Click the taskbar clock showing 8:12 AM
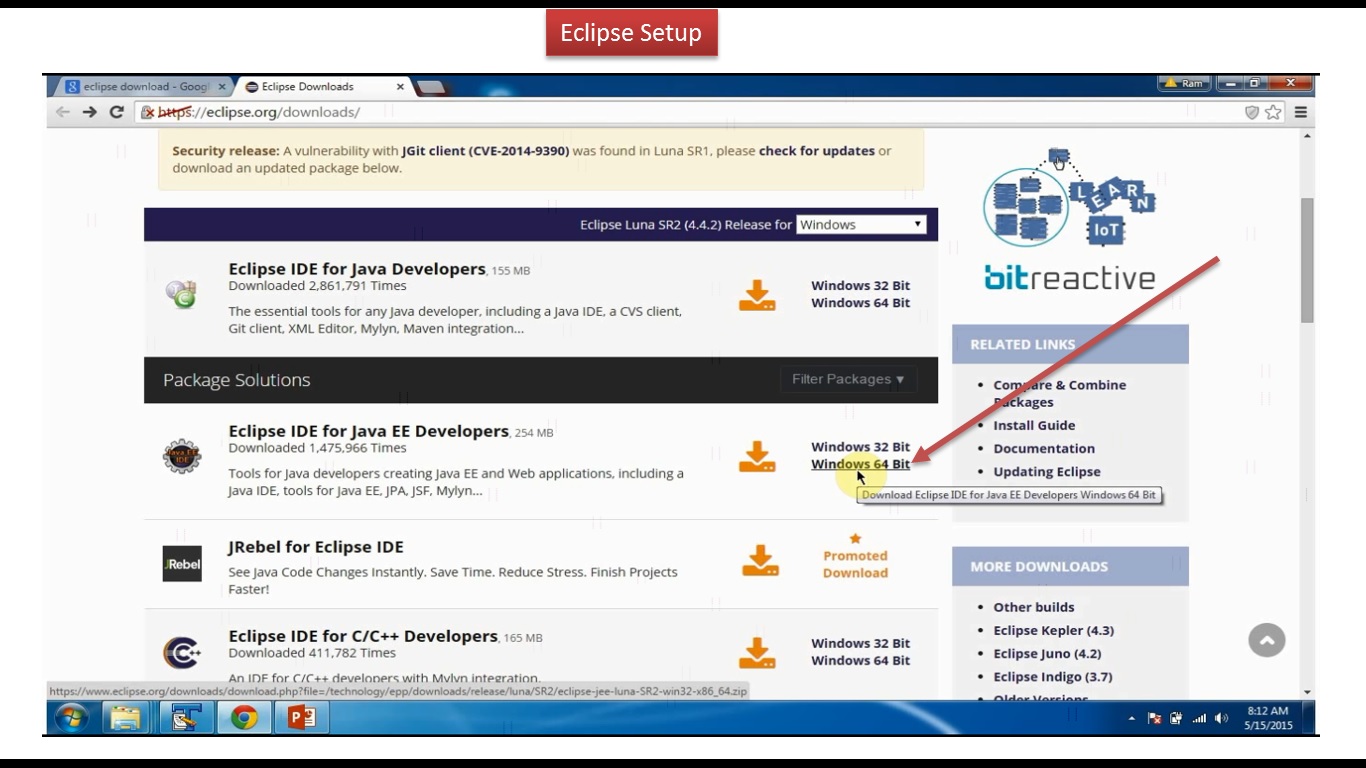 coord(1268,718)
